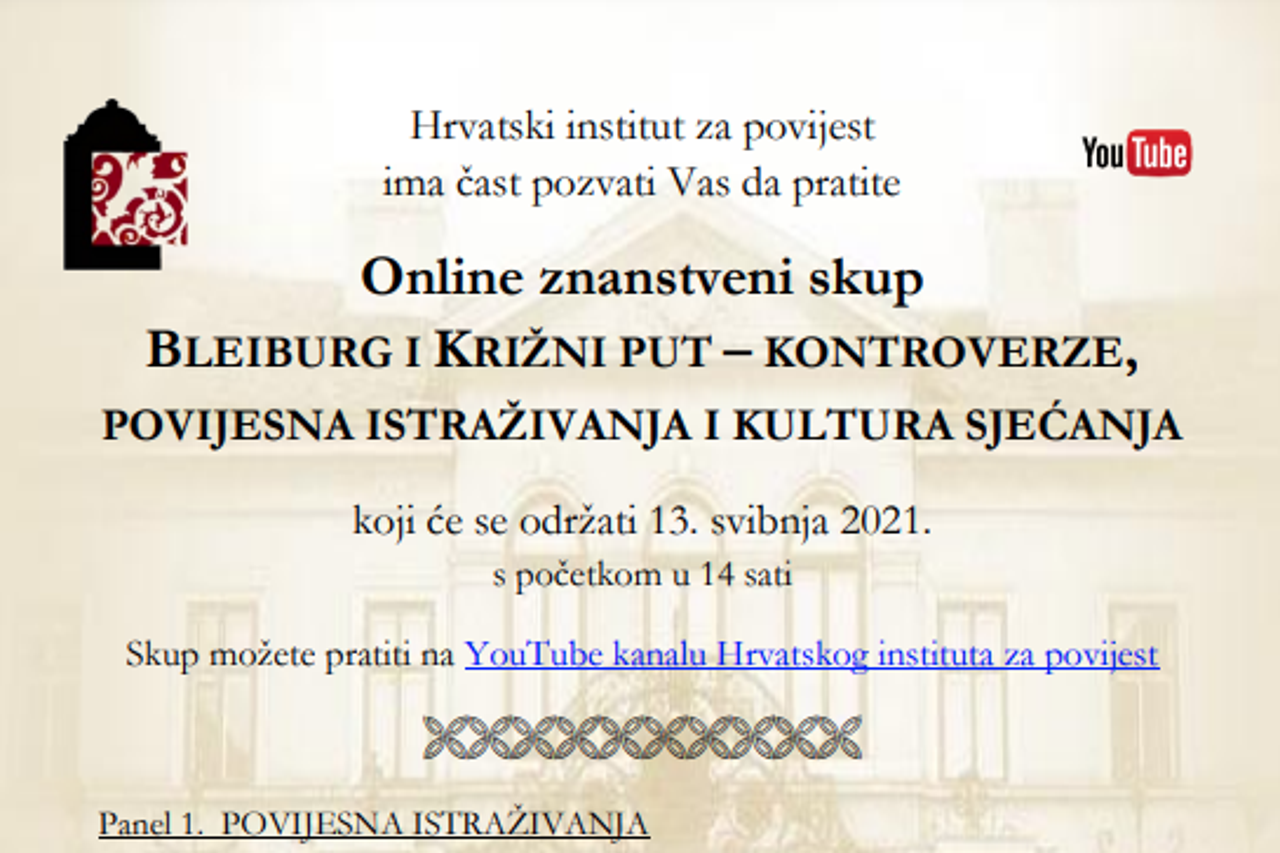The height and width of the screenshot is (853, 1280).
Task: Click the decorative braided divider ornament
Action: pyautogui.click(x=642, y=736)
